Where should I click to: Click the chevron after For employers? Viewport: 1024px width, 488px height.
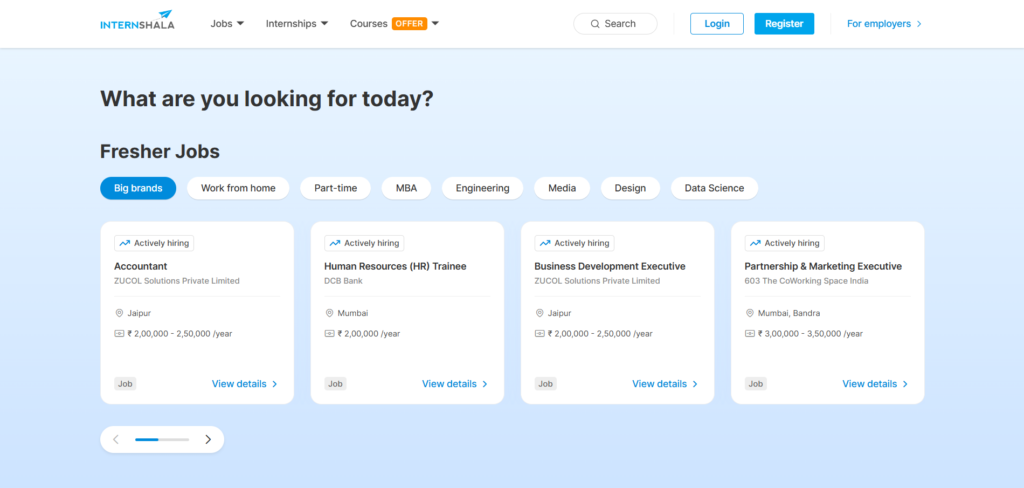[919, 24]
